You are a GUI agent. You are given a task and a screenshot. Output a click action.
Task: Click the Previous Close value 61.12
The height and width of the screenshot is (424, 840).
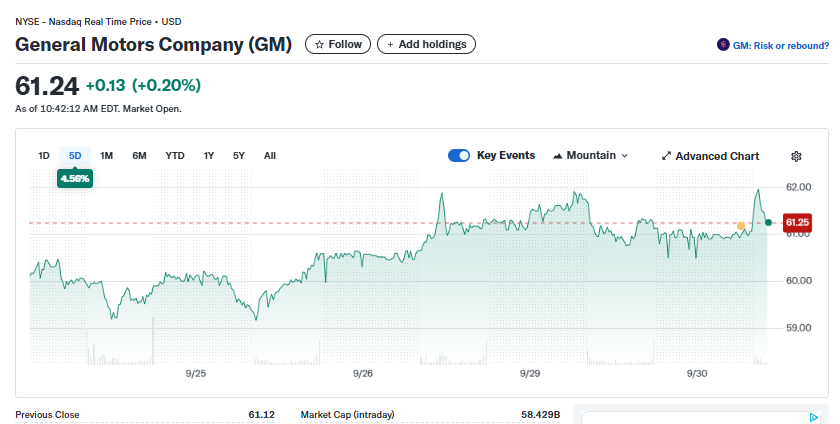[x=261, y=414]
